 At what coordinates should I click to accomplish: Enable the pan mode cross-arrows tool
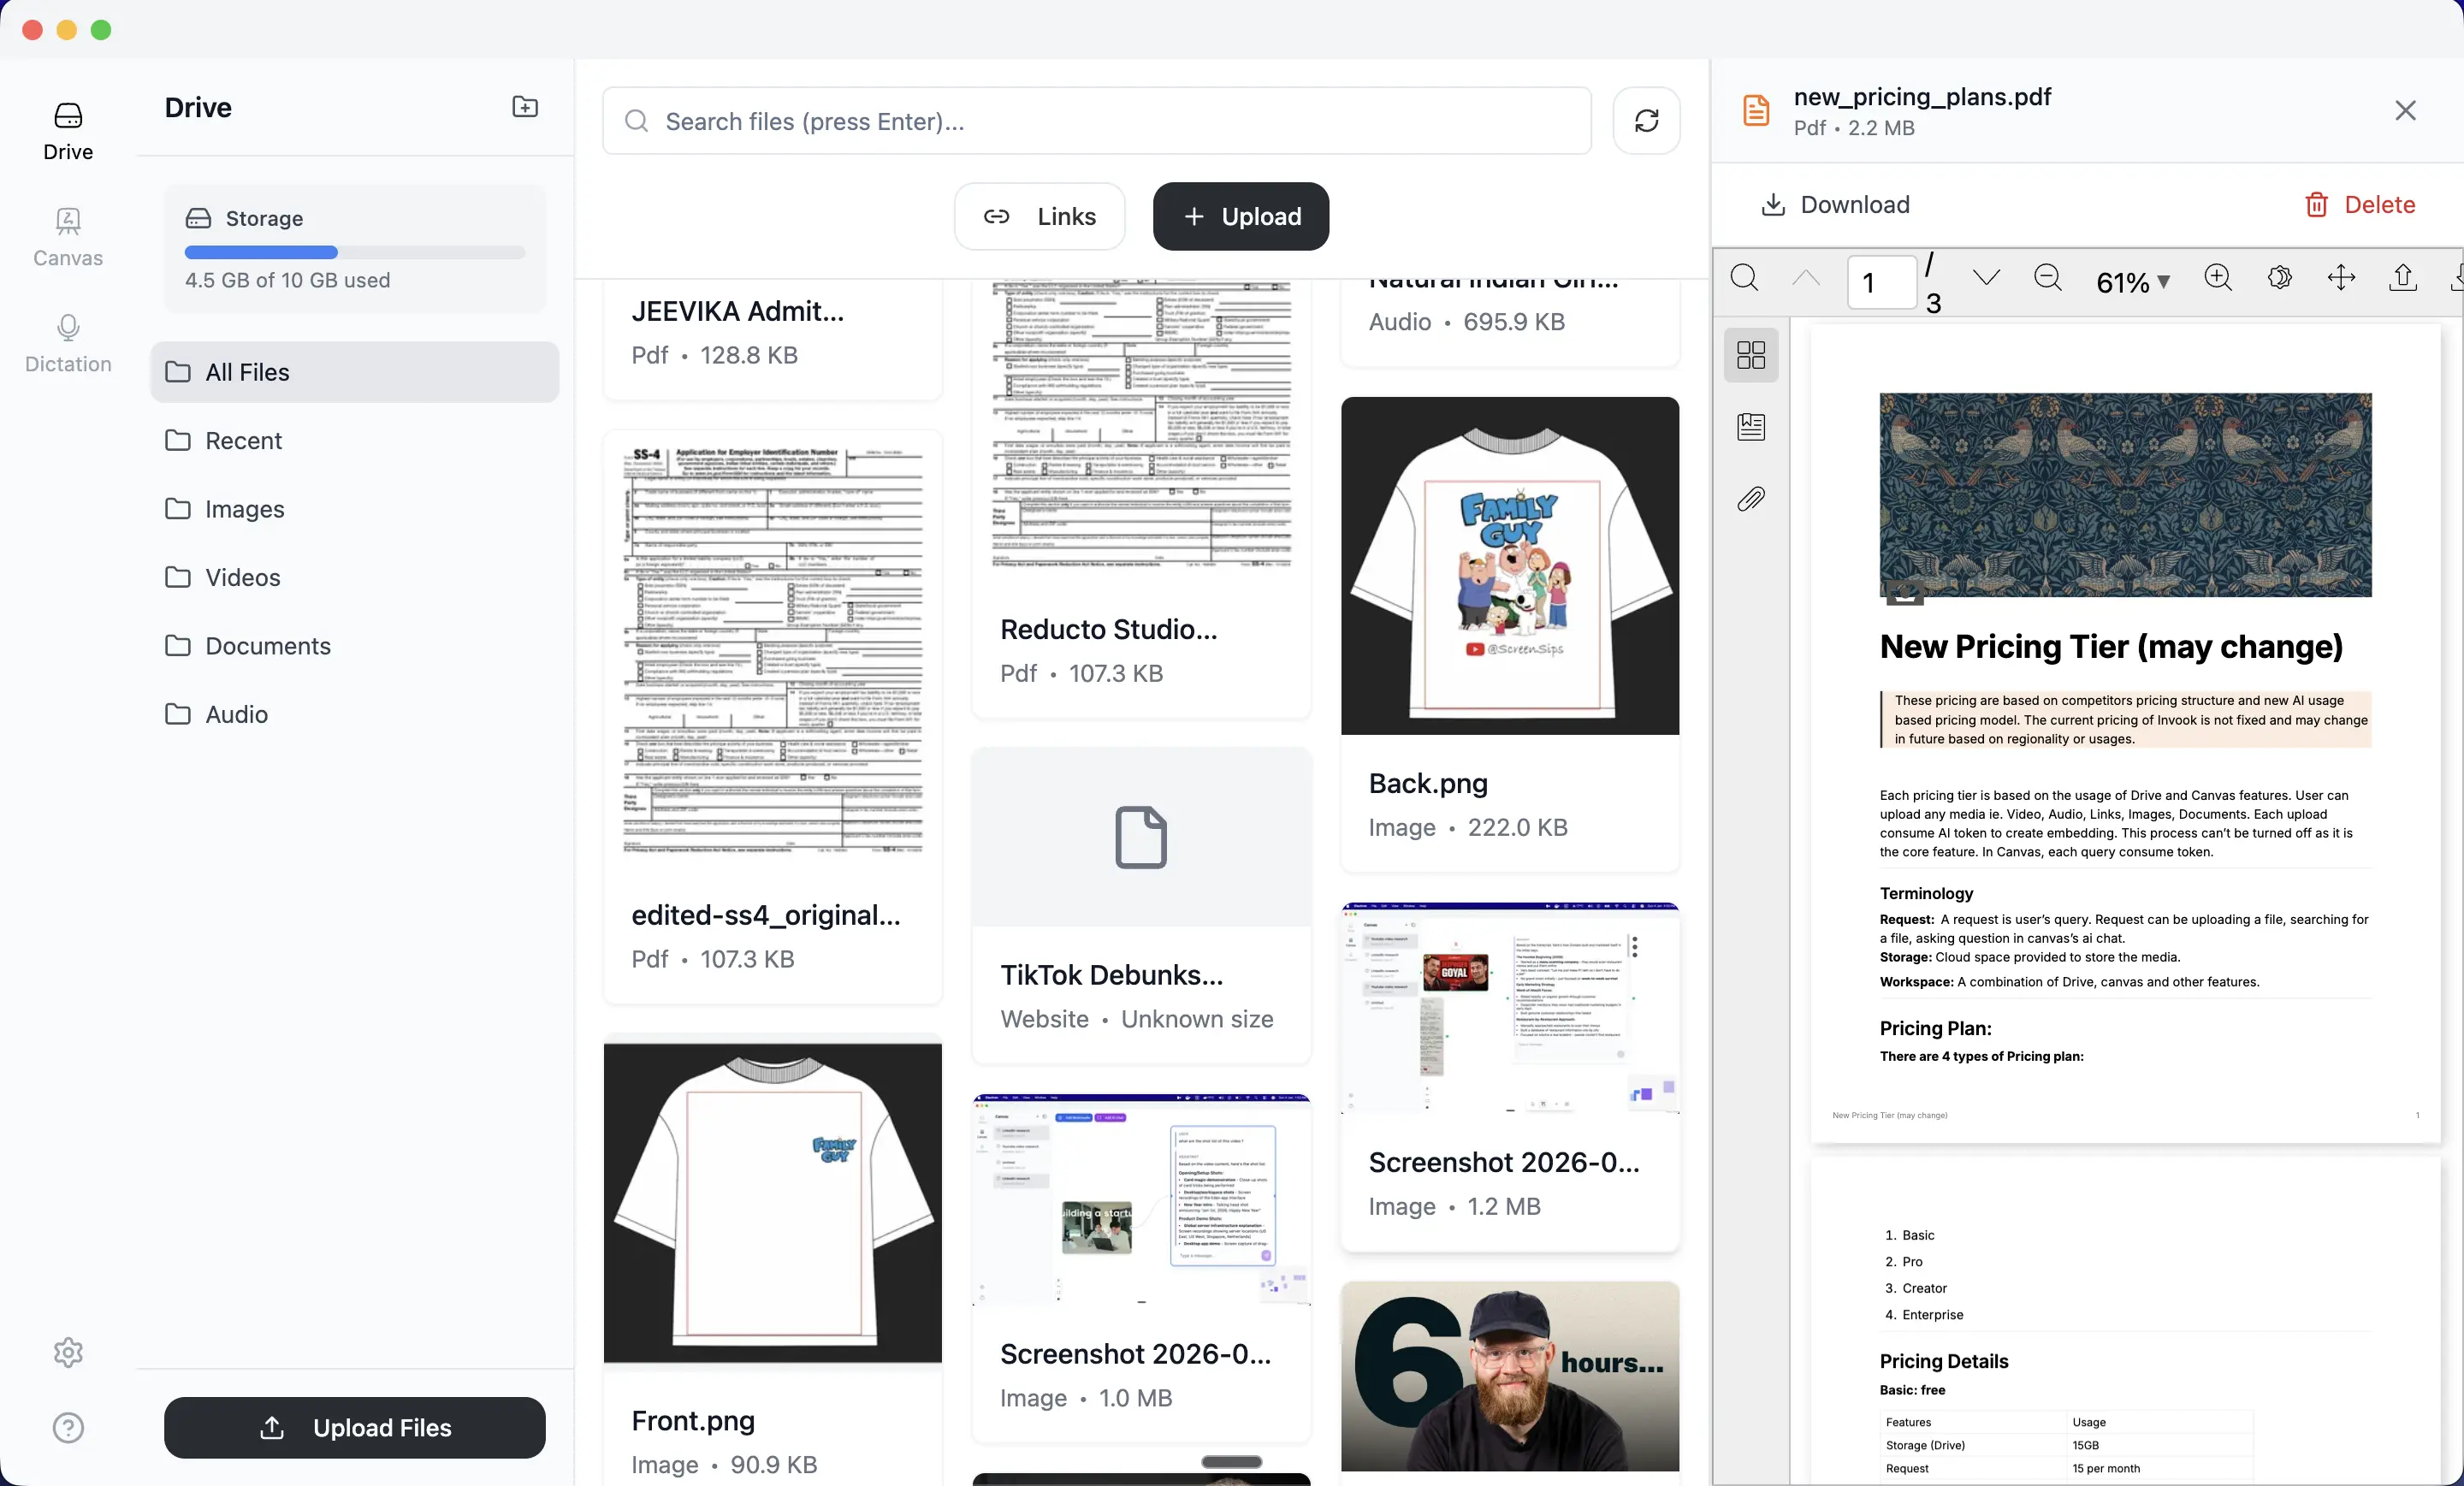(x=2341, y=278)
